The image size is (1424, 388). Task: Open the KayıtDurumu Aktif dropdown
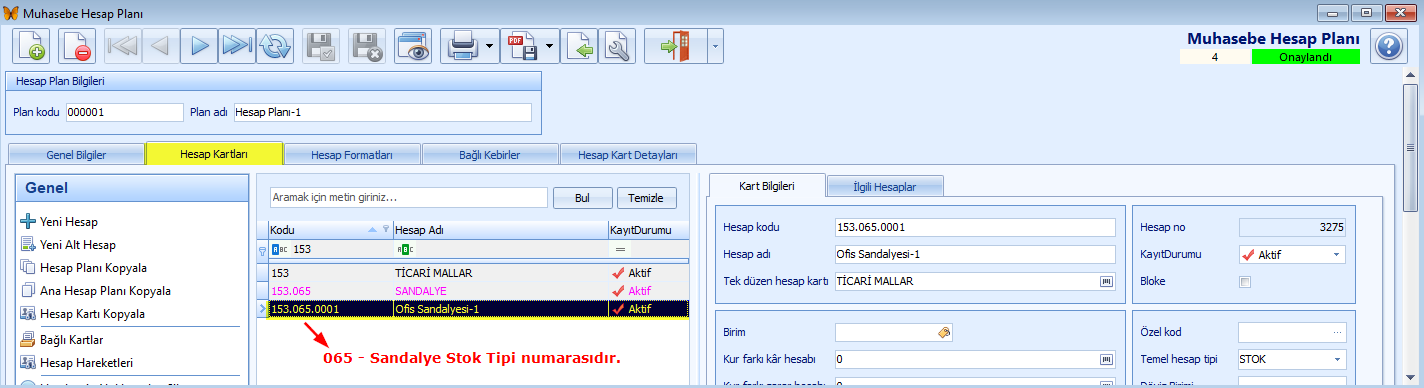coord(1337,255)
